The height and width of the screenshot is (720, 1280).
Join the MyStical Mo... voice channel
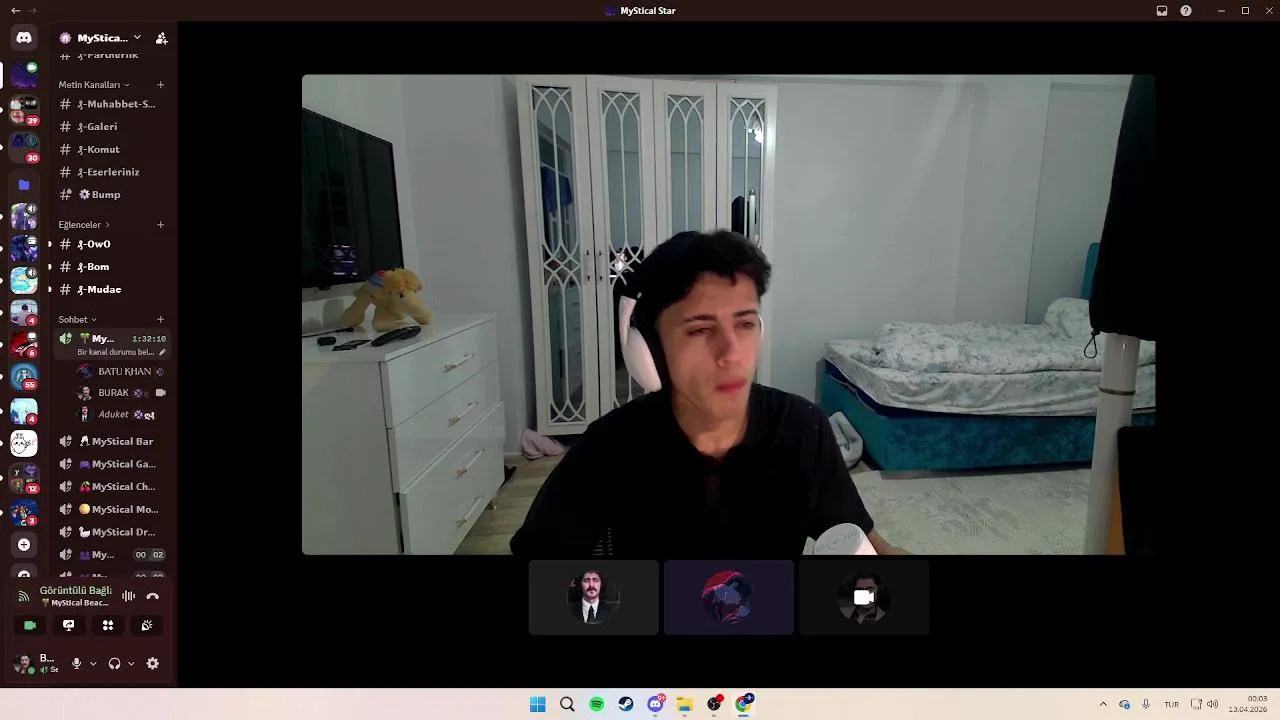[x=112, y=509]
